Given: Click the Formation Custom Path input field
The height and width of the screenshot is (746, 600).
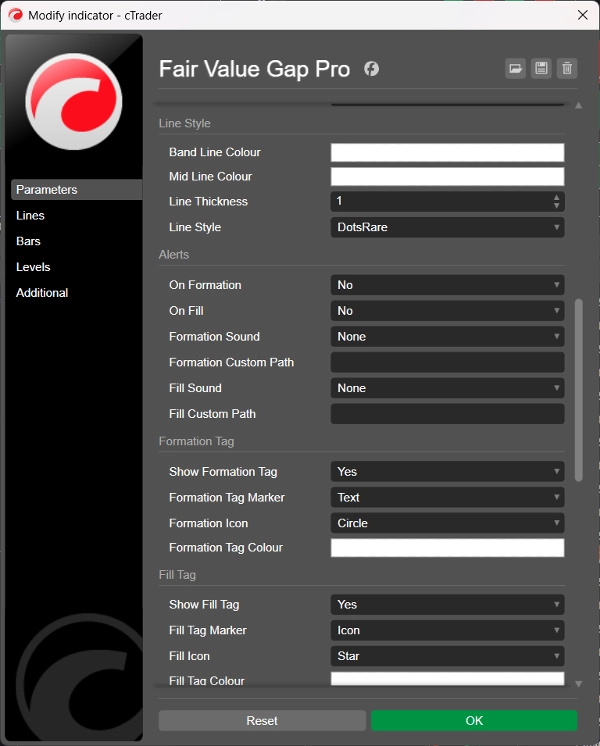Looking at the screenshot, I should tap(447, 362).
